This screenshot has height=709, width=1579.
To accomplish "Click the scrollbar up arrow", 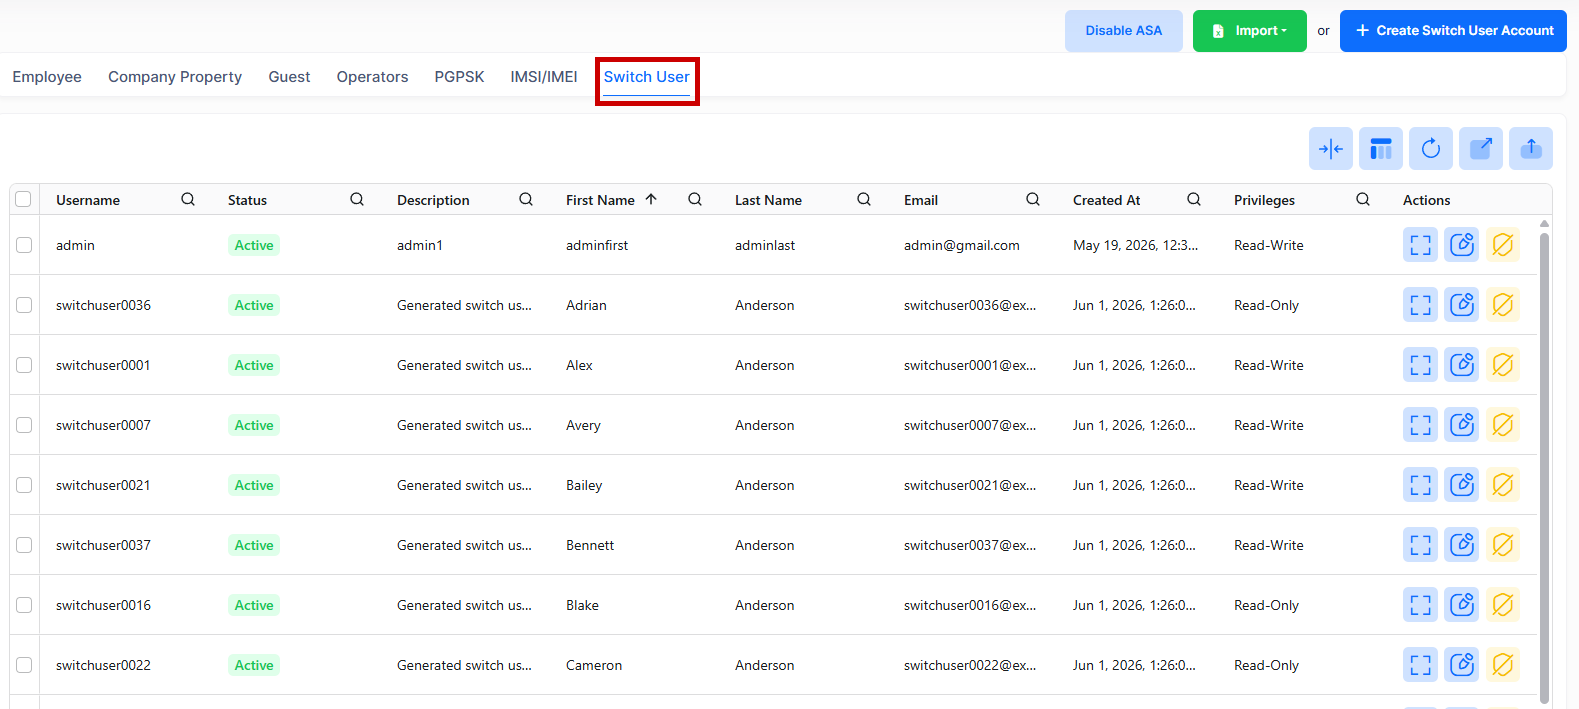I will pyautogui.click(x=1545, y=224).
